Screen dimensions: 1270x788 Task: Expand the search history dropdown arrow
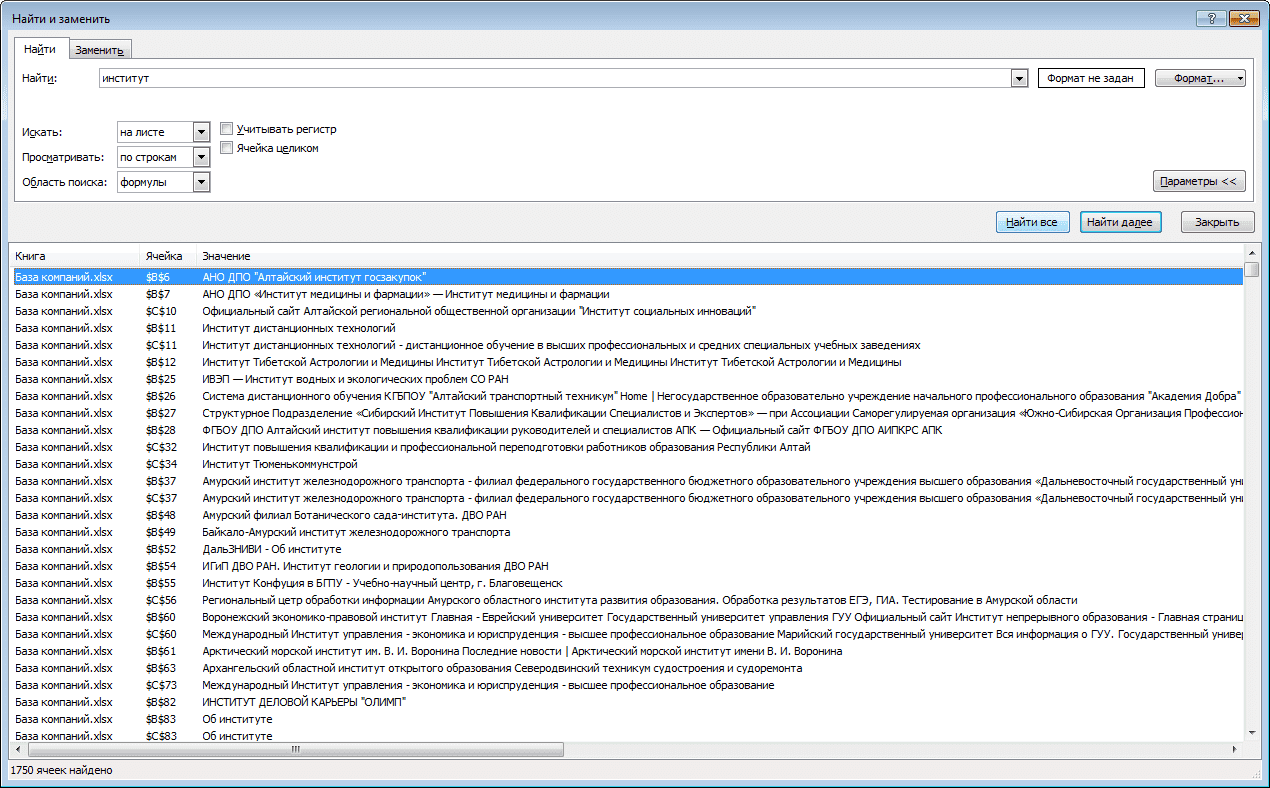click(x=1019, y=78)
